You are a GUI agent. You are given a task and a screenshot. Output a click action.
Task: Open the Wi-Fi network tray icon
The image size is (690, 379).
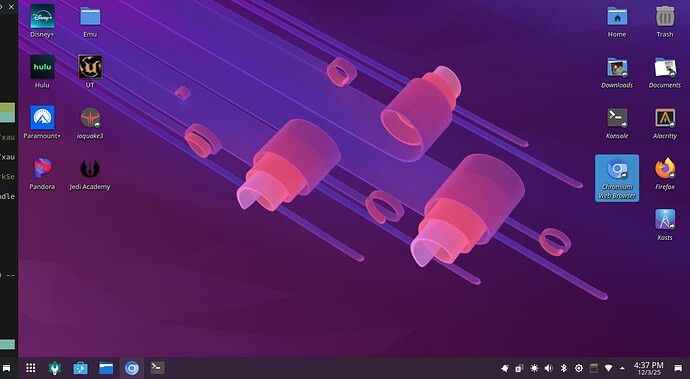(608, 368)
